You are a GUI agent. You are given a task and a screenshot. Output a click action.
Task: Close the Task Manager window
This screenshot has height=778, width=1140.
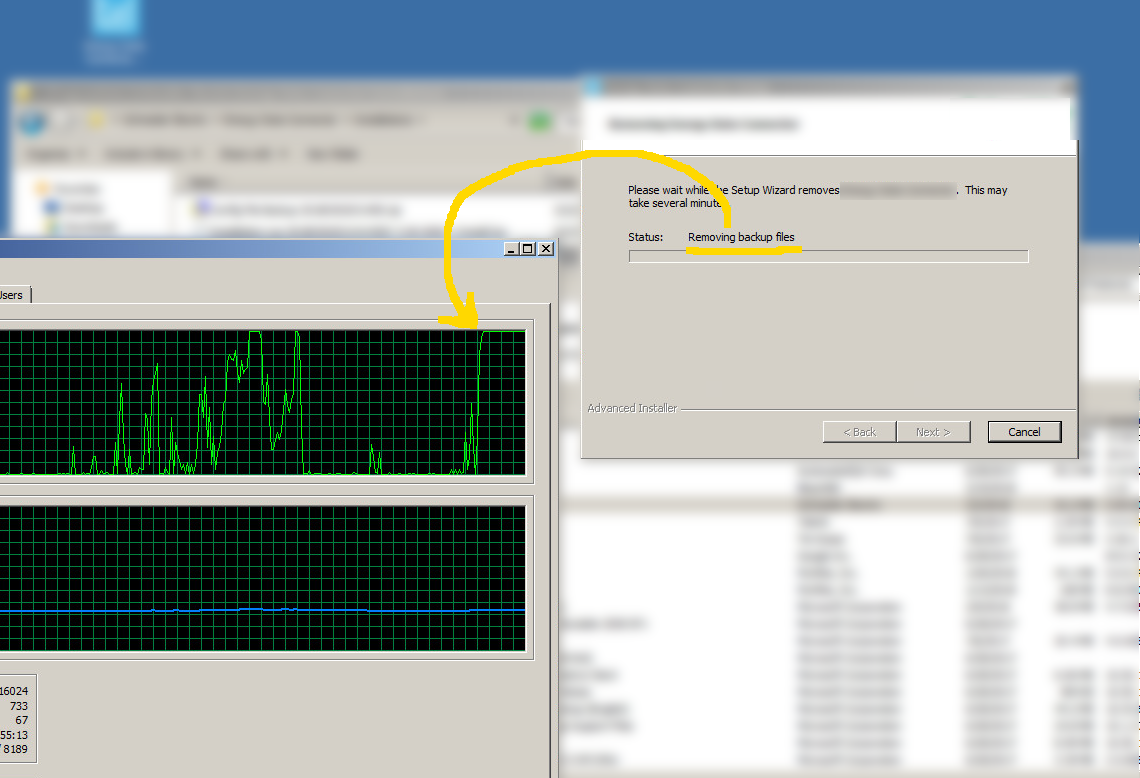point(545,248)
